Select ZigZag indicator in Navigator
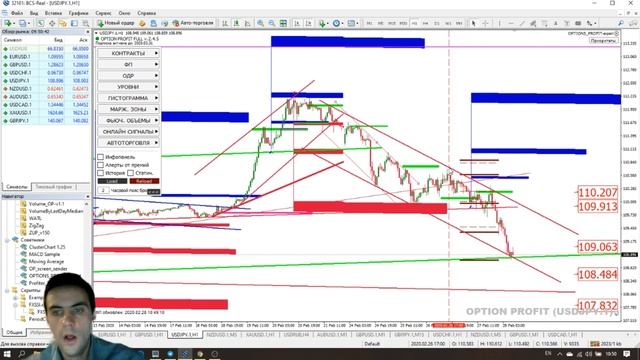This screenshot has height=360, width=640. (x=36, y=225)
